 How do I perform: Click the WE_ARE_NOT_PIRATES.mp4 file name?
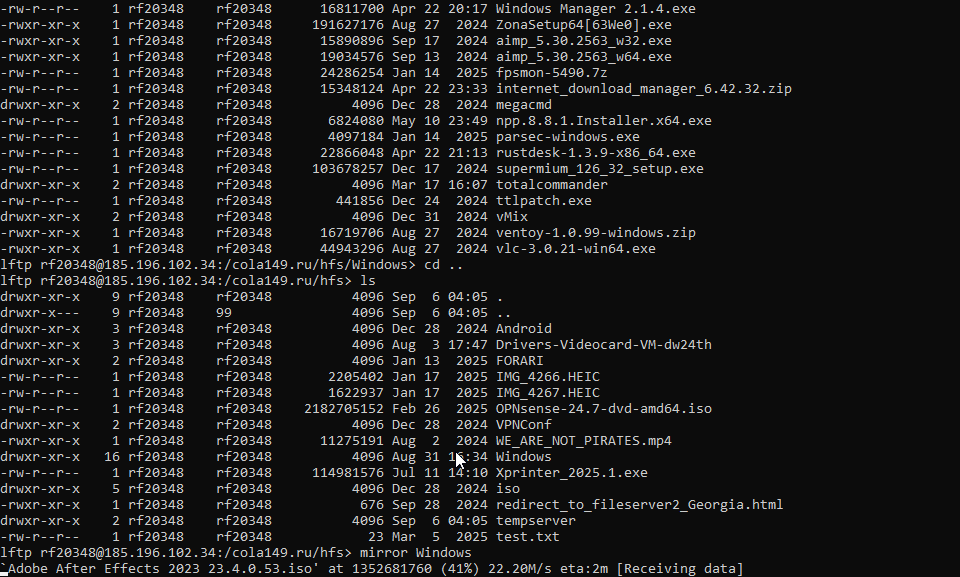tap(583, 441)
